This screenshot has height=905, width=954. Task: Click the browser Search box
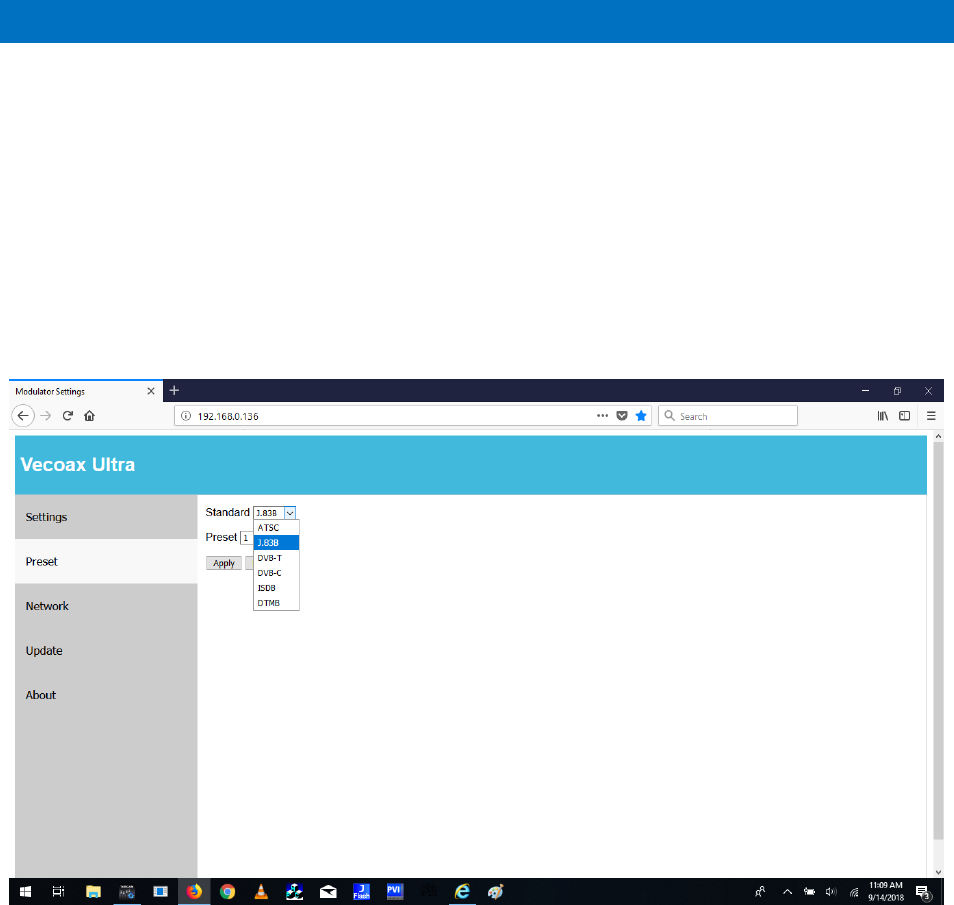(x=728, y=416)
